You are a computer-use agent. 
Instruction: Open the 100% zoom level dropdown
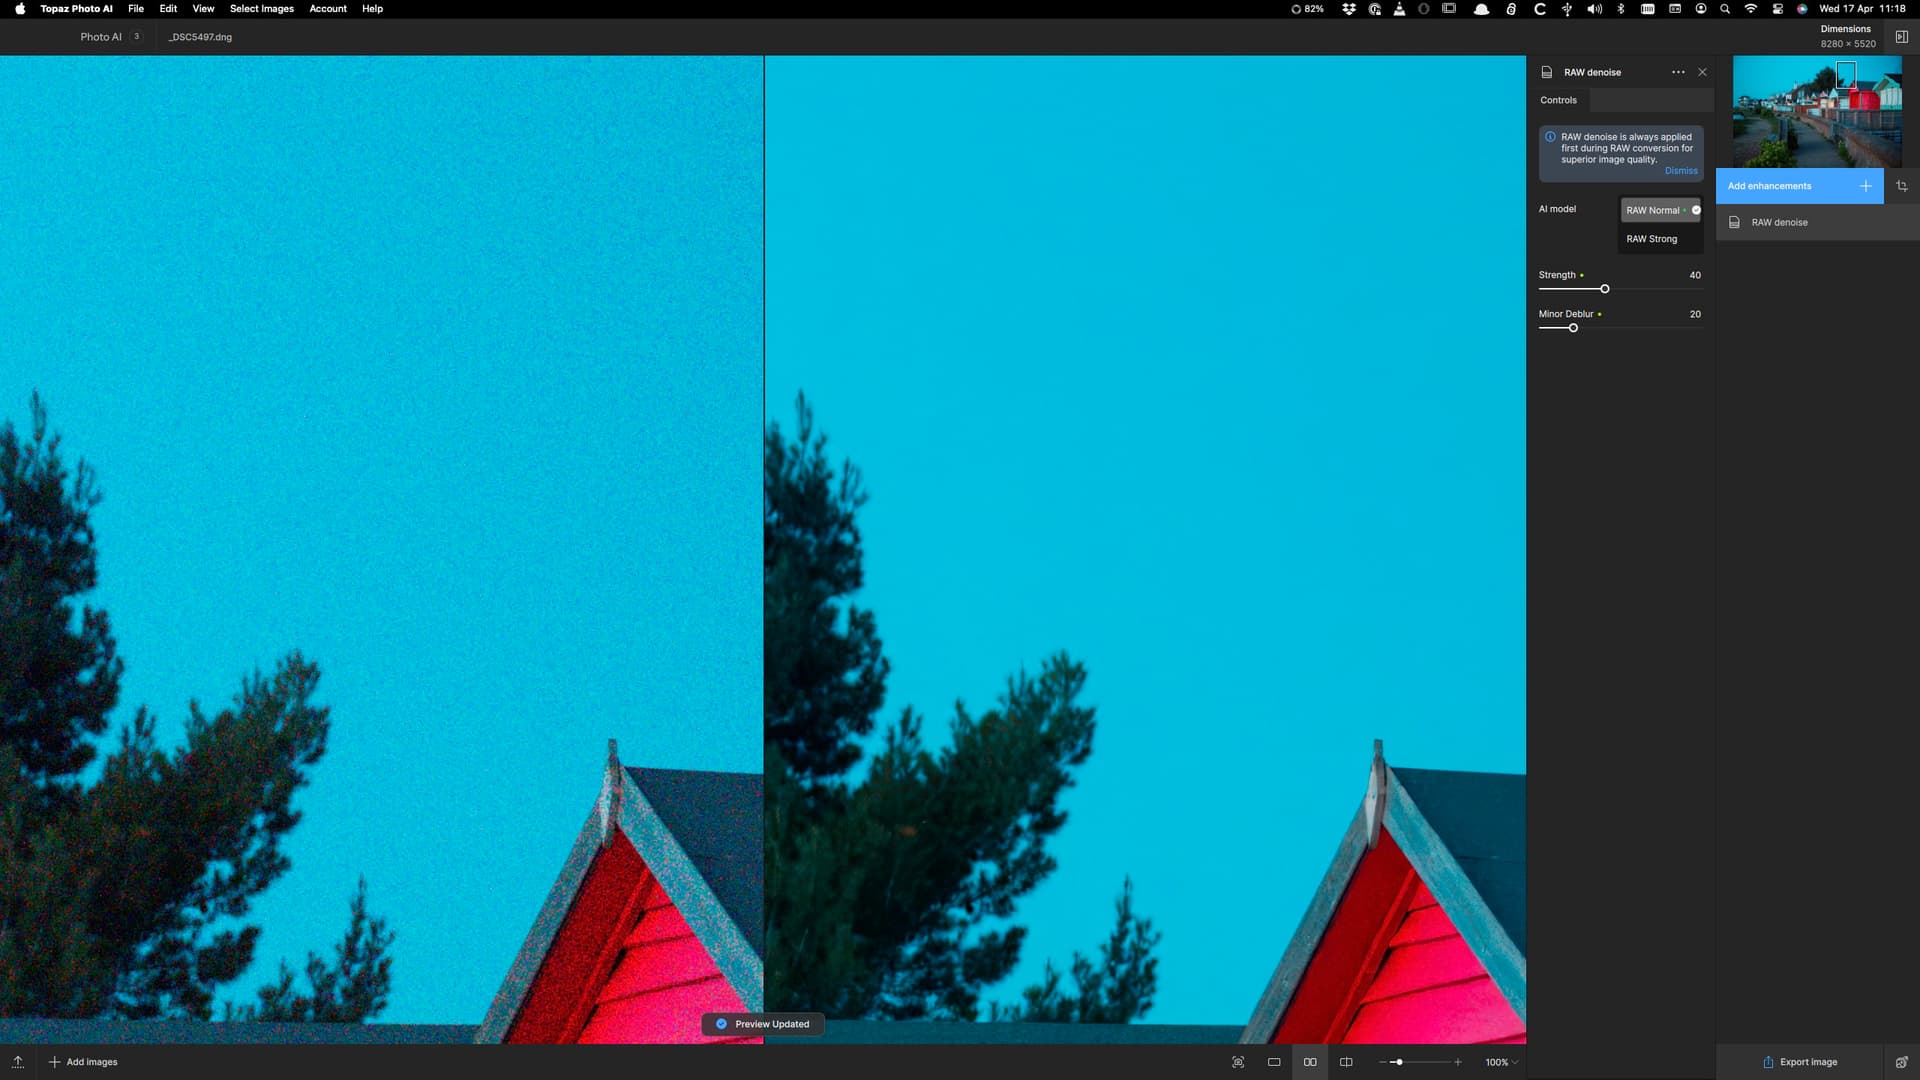[x=1501, y=1062]
